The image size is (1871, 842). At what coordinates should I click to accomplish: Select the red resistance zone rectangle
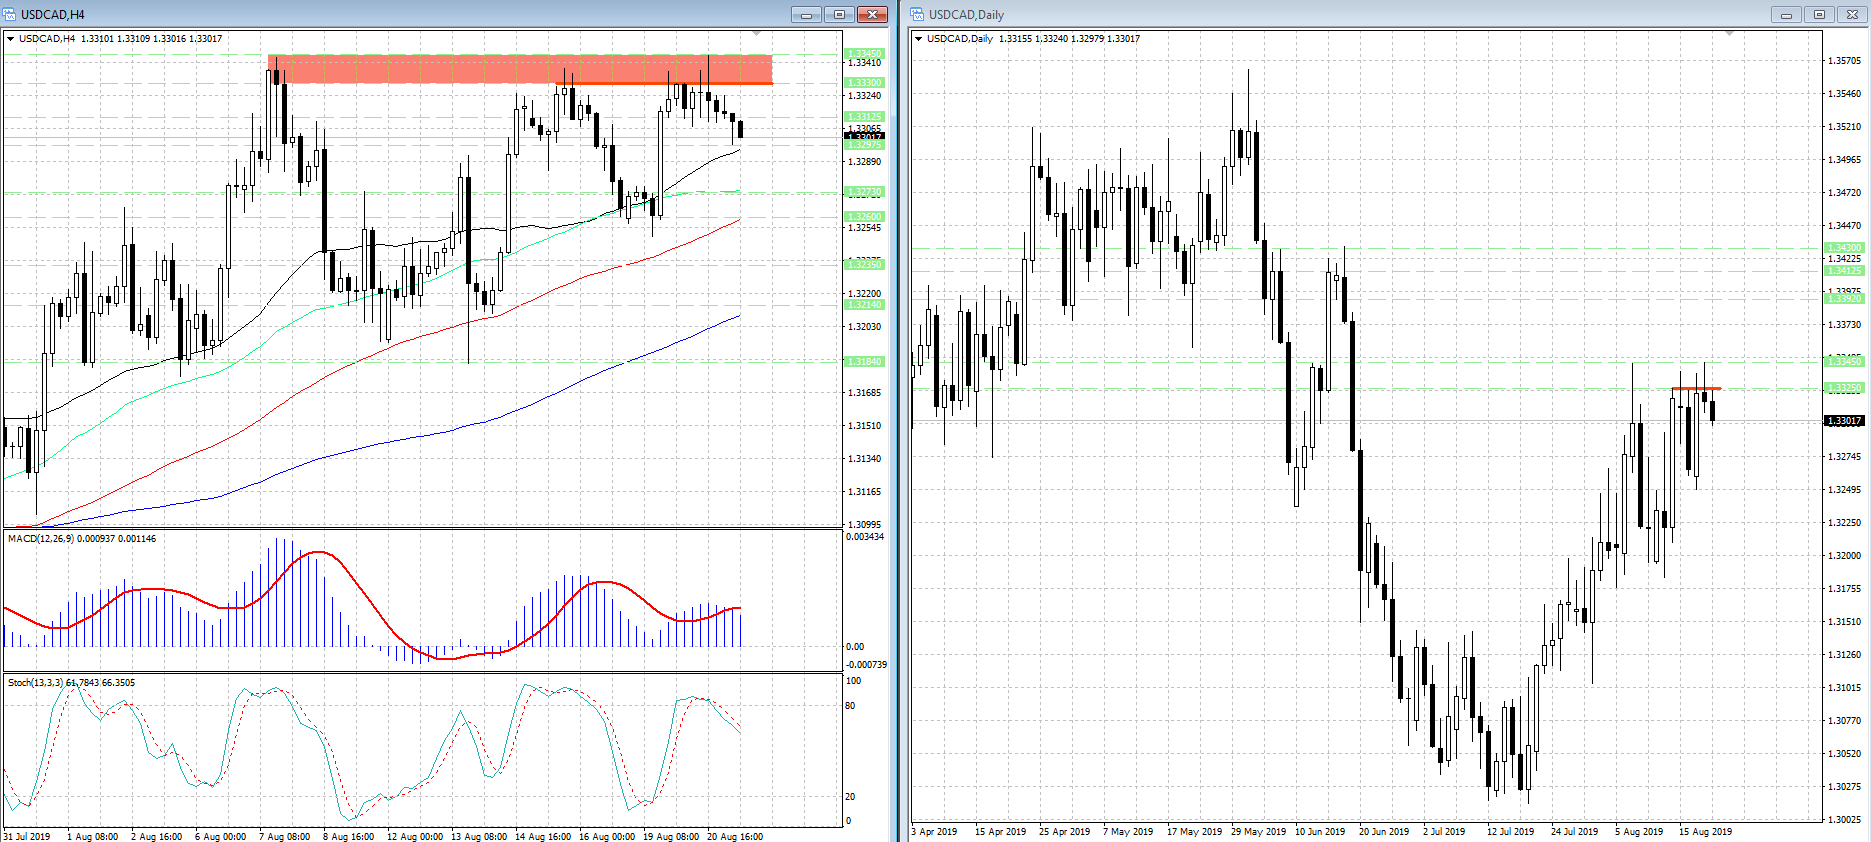pos(520,69)
